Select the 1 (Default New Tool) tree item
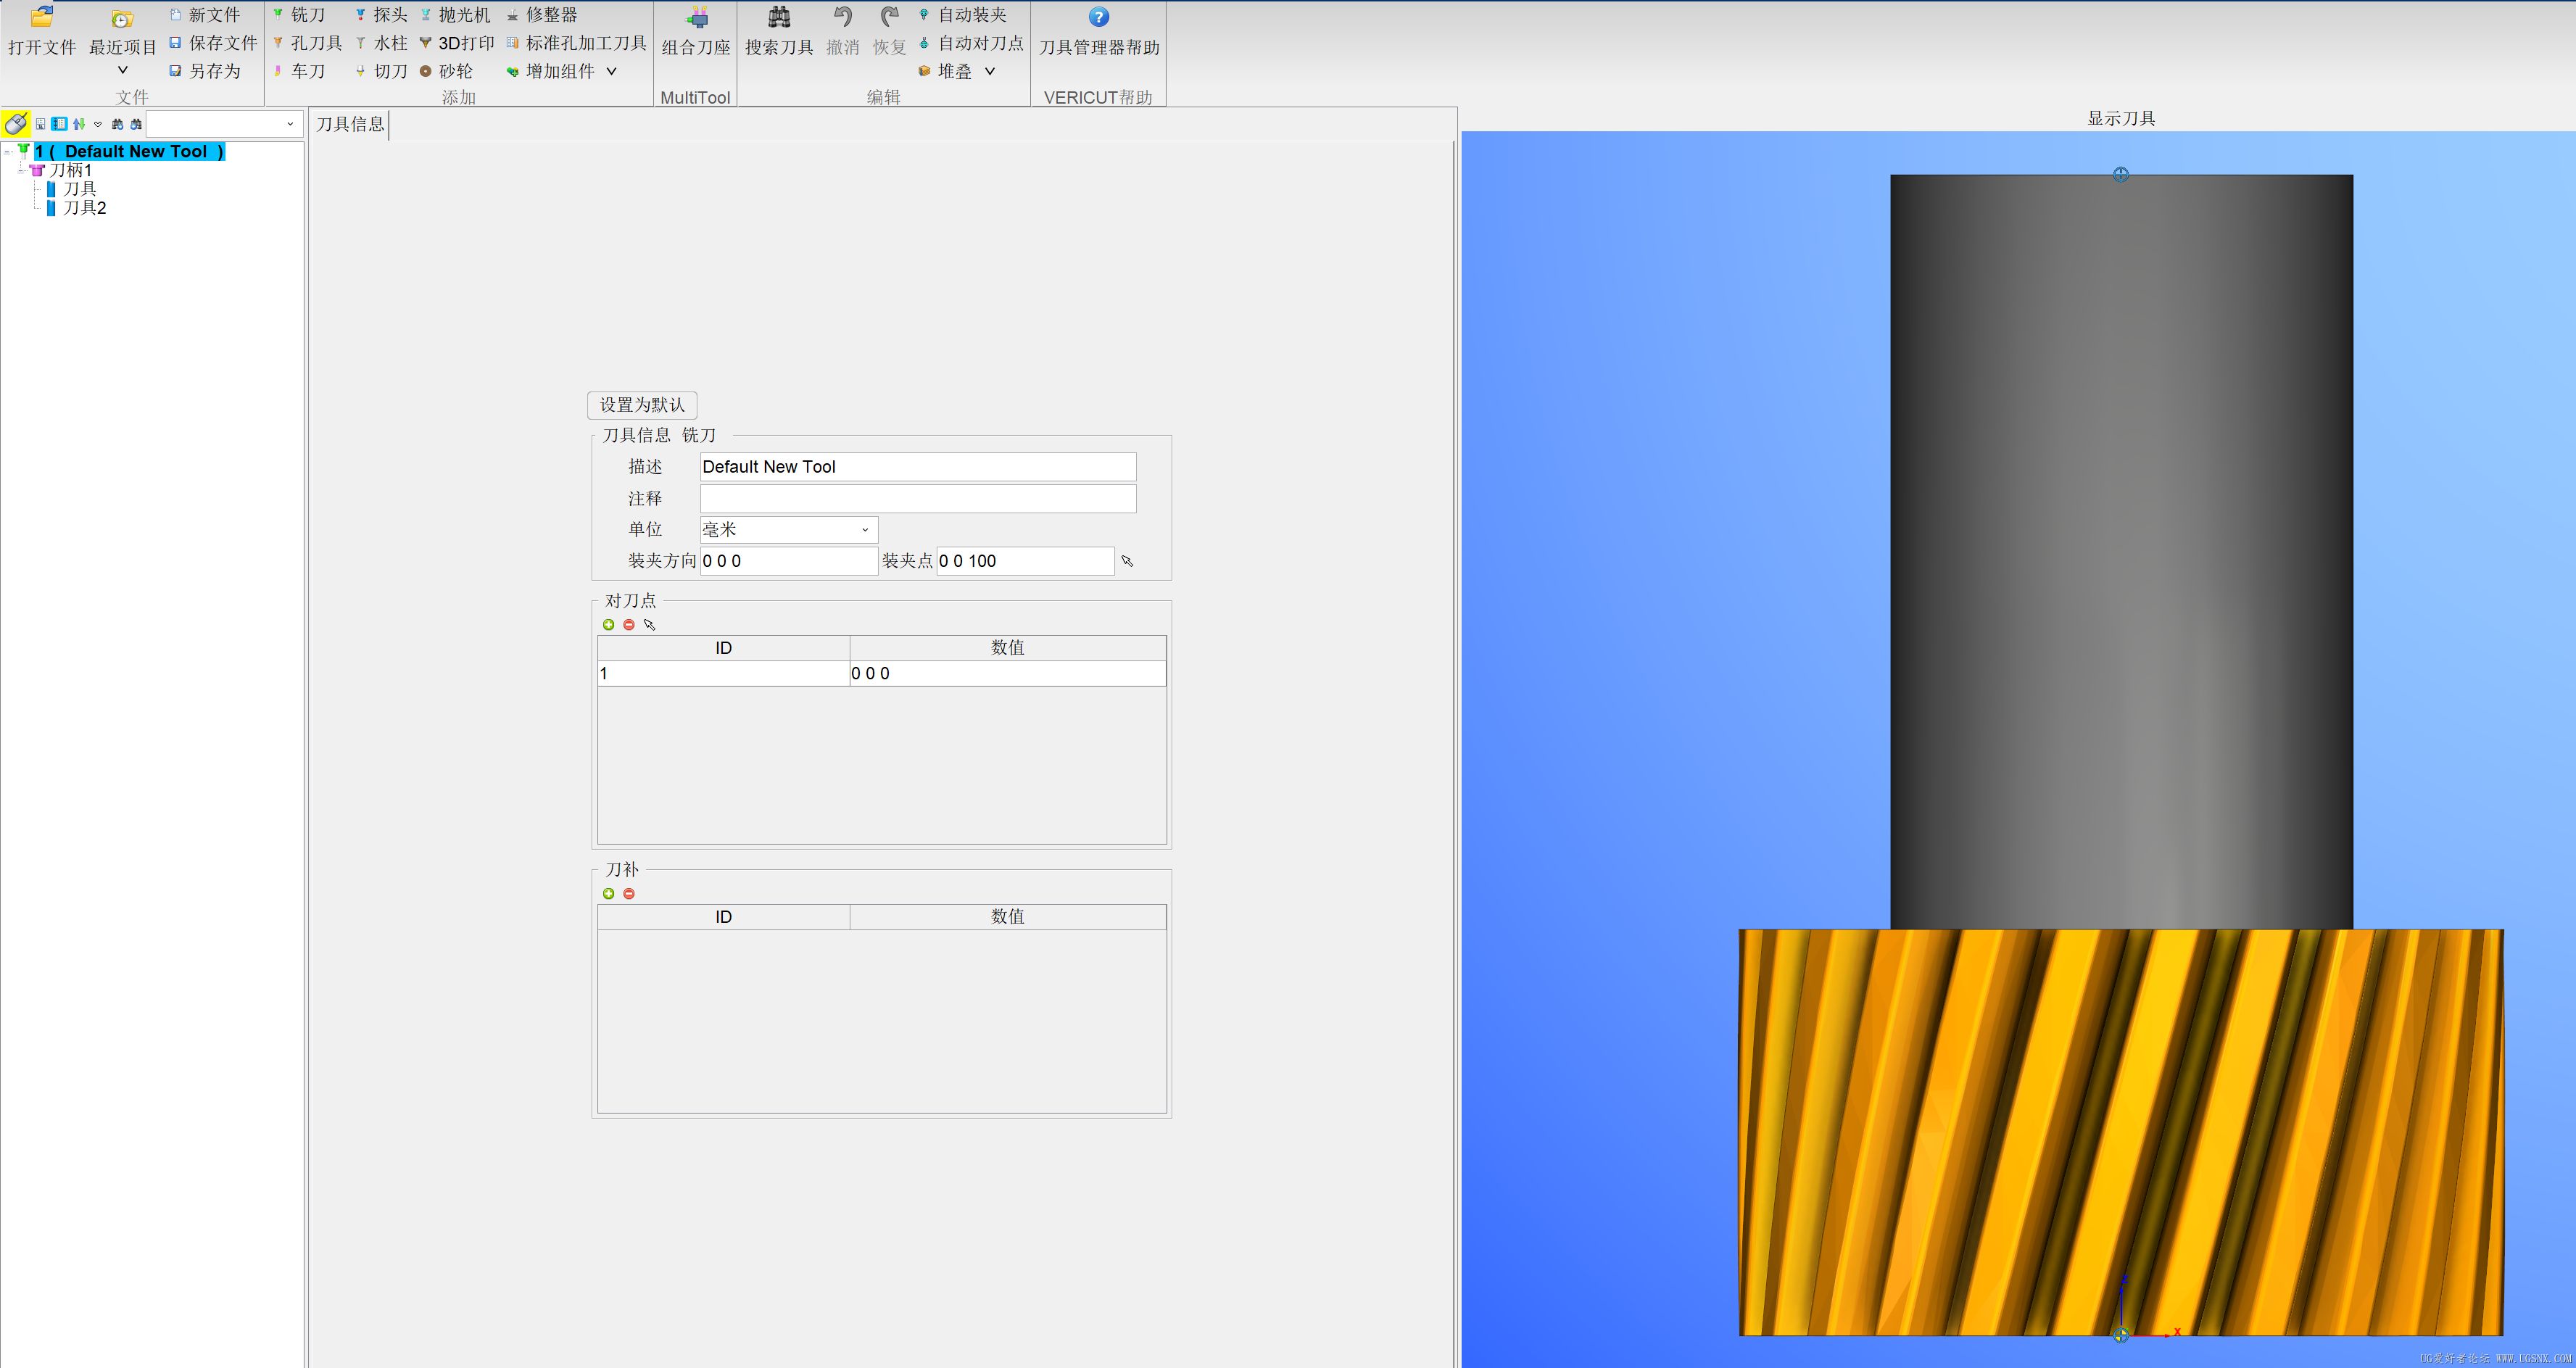Viewport: 2576px width, 1368px height. point(129,151)
